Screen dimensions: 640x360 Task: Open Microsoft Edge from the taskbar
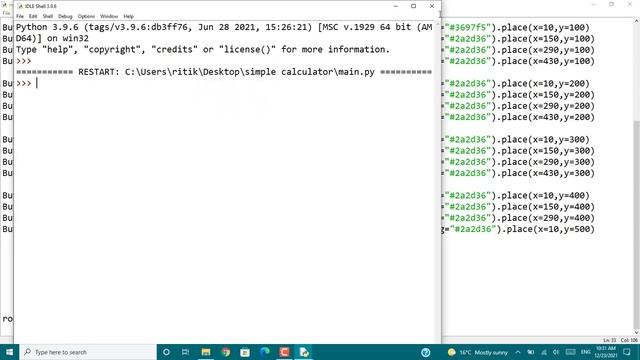pos(264,352)
